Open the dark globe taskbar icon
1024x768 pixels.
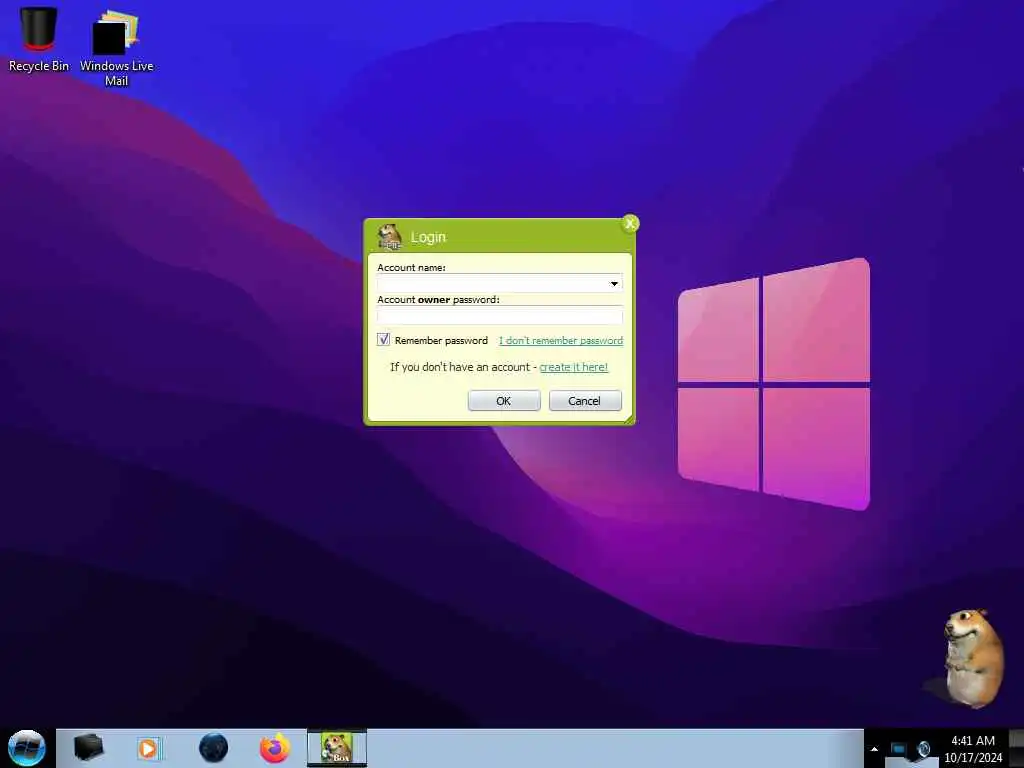click(213, 748)
